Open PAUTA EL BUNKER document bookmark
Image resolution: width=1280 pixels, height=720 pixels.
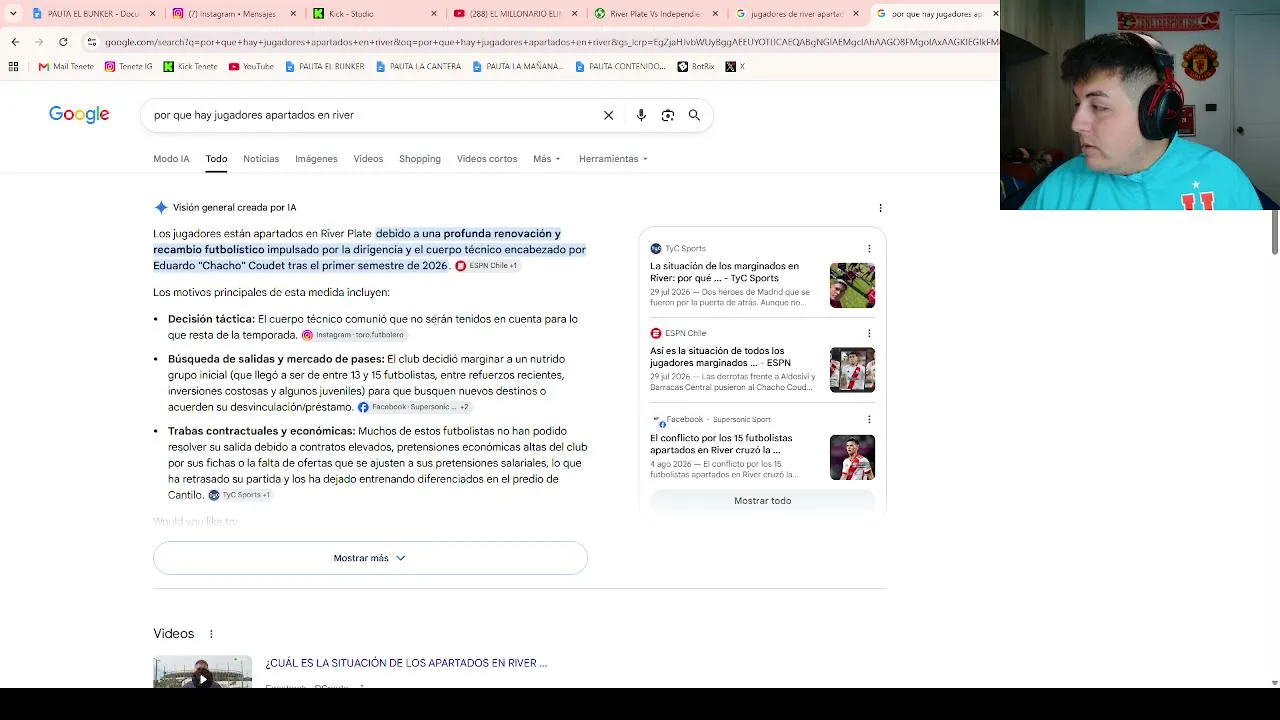click(325, 67)
